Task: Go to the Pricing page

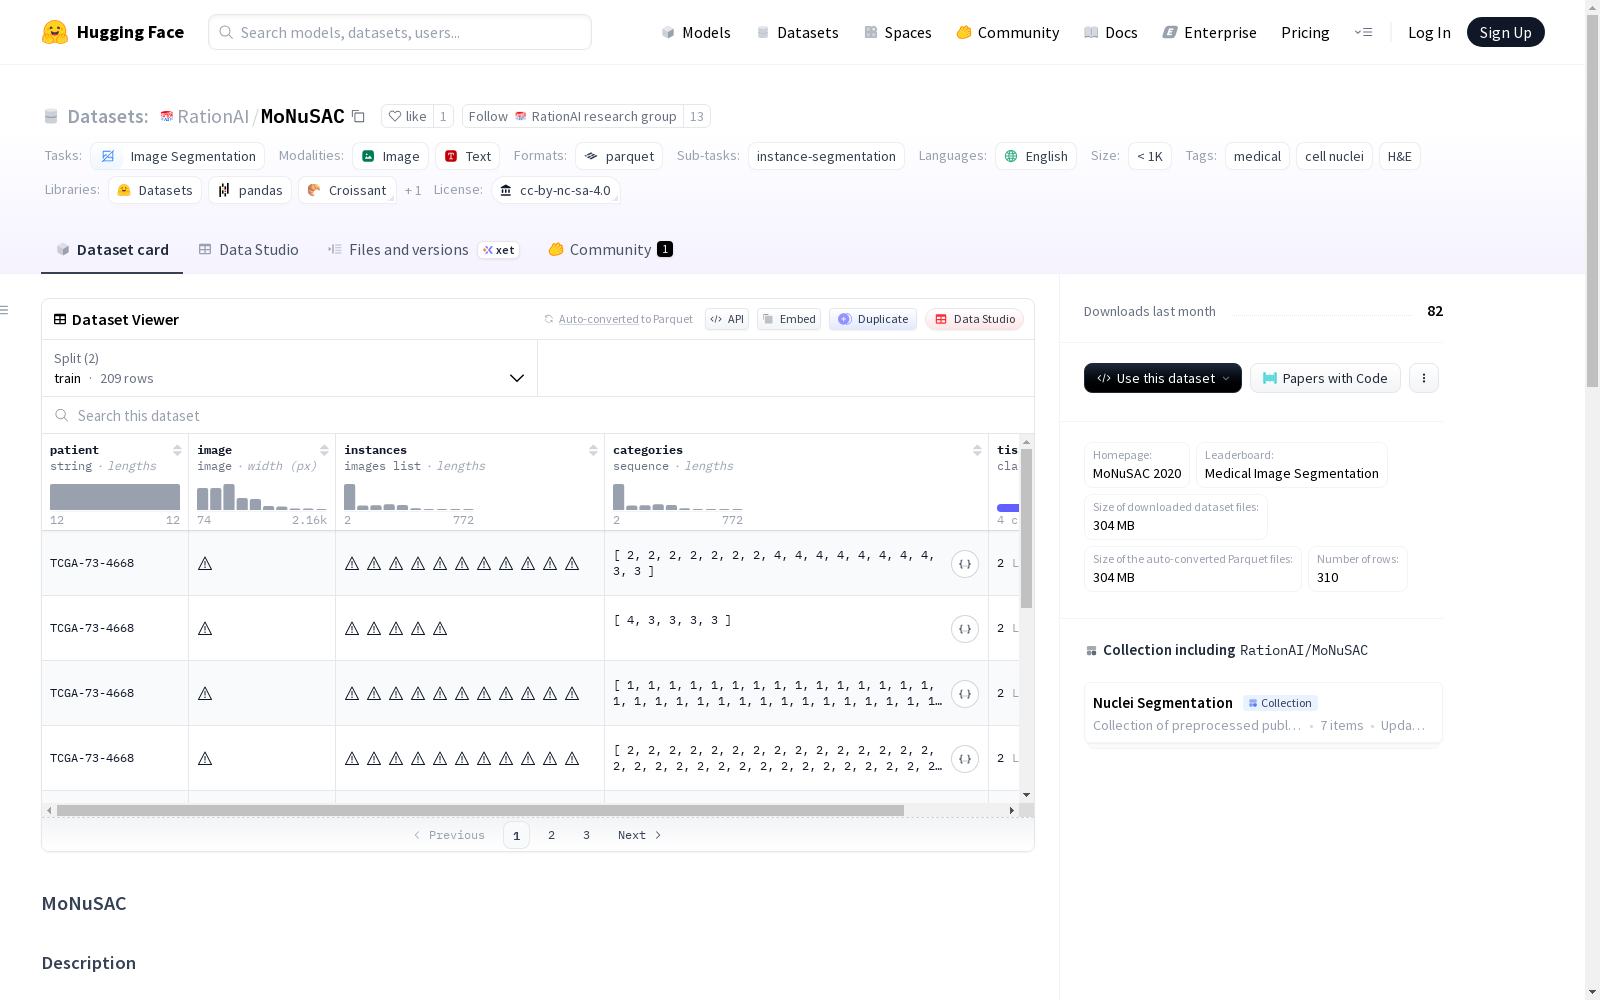Action: pos(1305,32)
